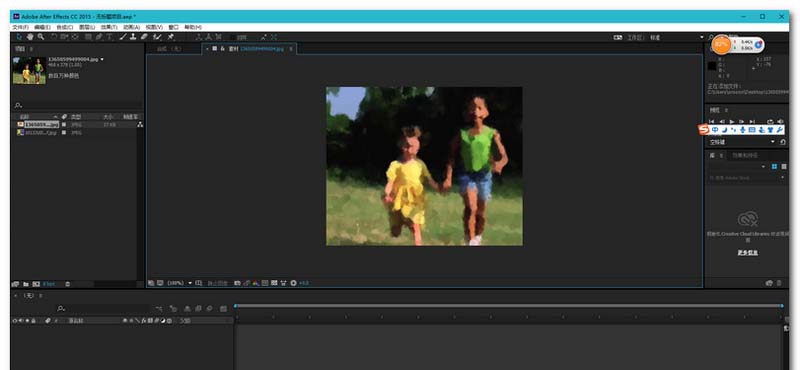The image size is (800, 370).
Task: Open the workspace dropdown arrow
Action: [x=702, y=38]
